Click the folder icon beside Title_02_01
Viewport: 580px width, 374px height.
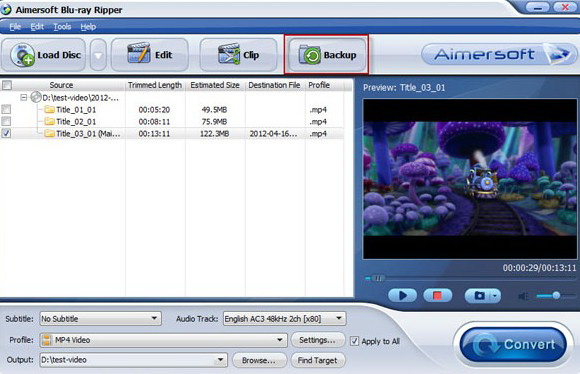(x=49, y=121)
